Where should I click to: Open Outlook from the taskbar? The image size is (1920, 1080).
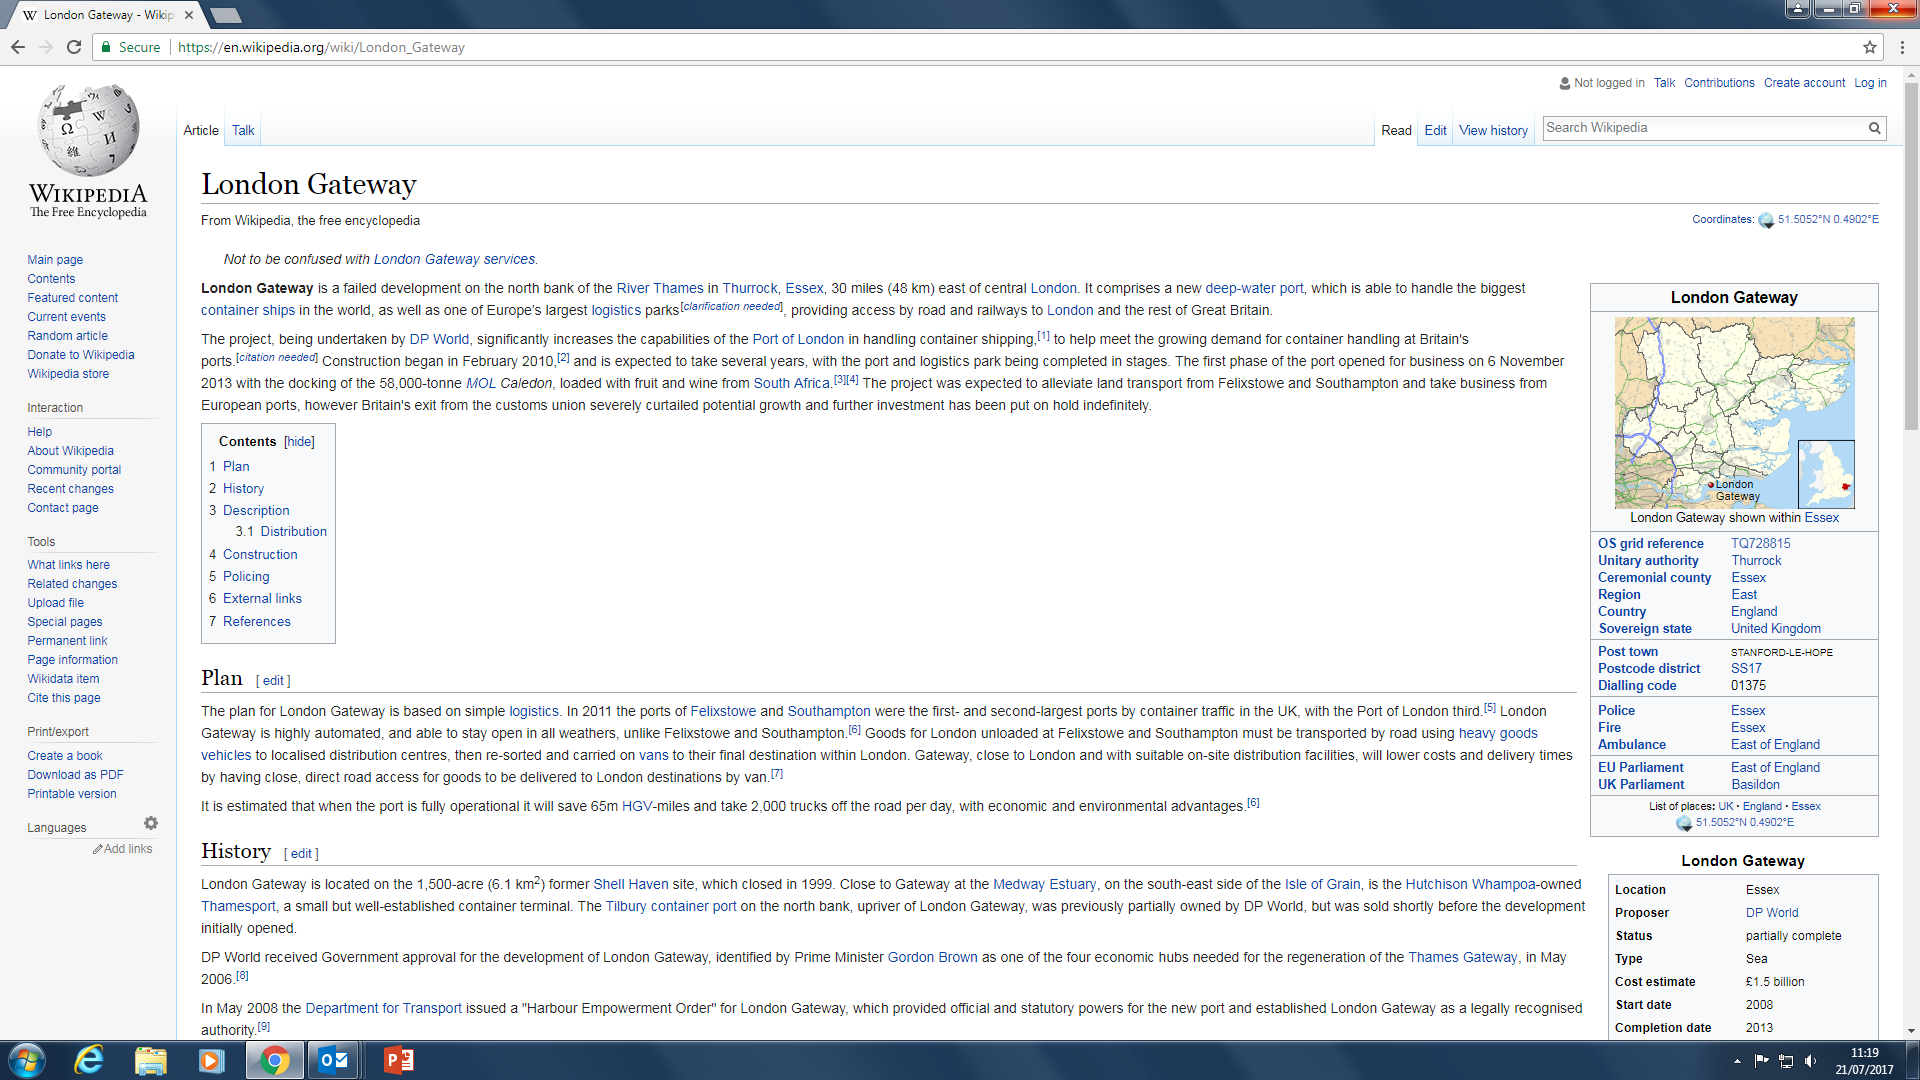(x=333, y=1060)
